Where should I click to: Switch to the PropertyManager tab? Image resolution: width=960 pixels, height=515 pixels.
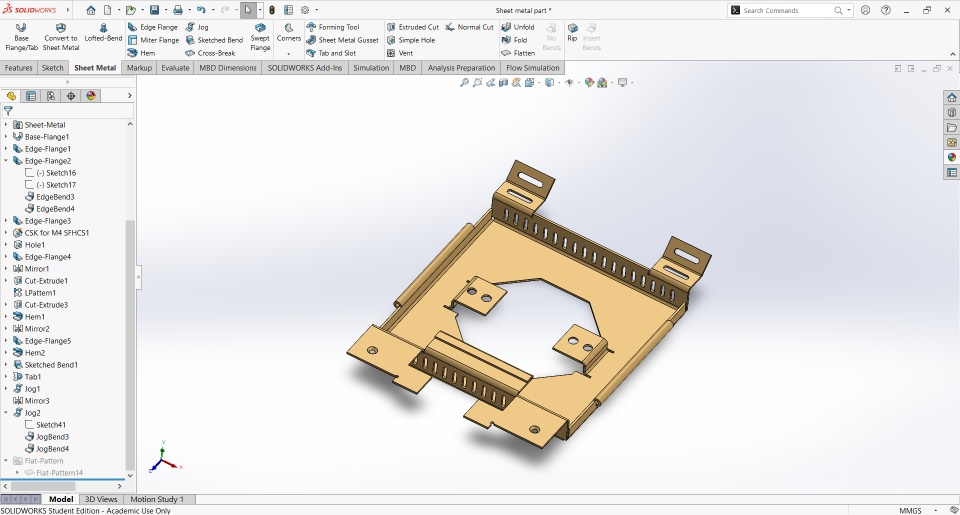coord(31,96)
